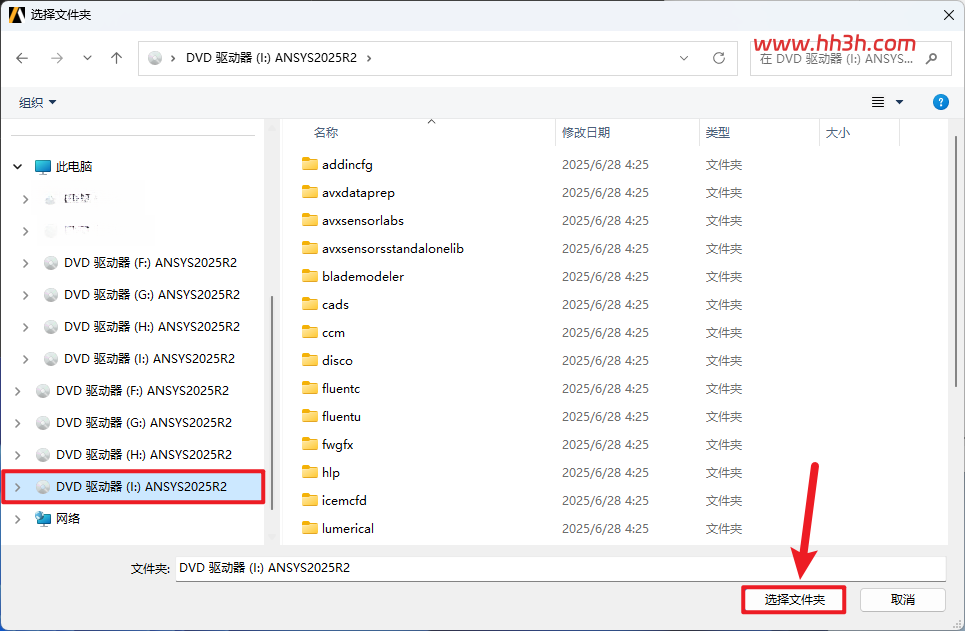965x631 pixels.
Task: Click the avxsensorsstandalonelib folder icon
Action: [x=310, y=248]
